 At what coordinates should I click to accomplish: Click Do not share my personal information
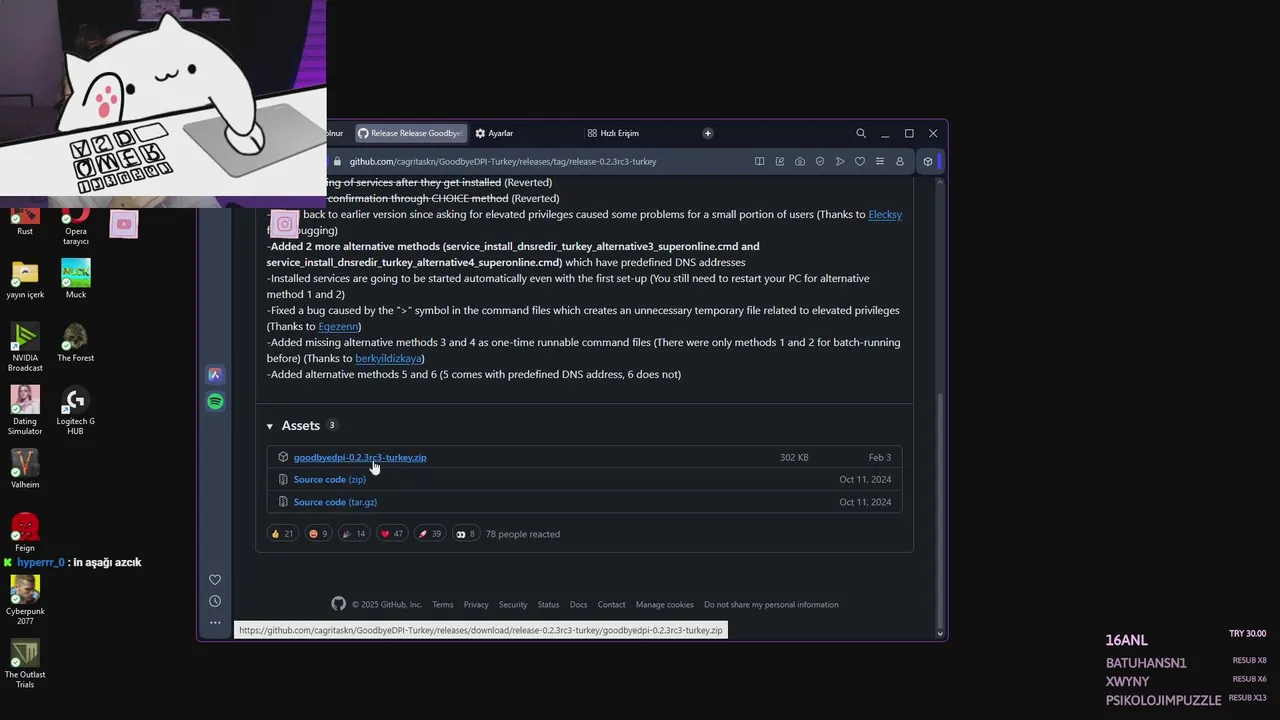tap(771, 604)
